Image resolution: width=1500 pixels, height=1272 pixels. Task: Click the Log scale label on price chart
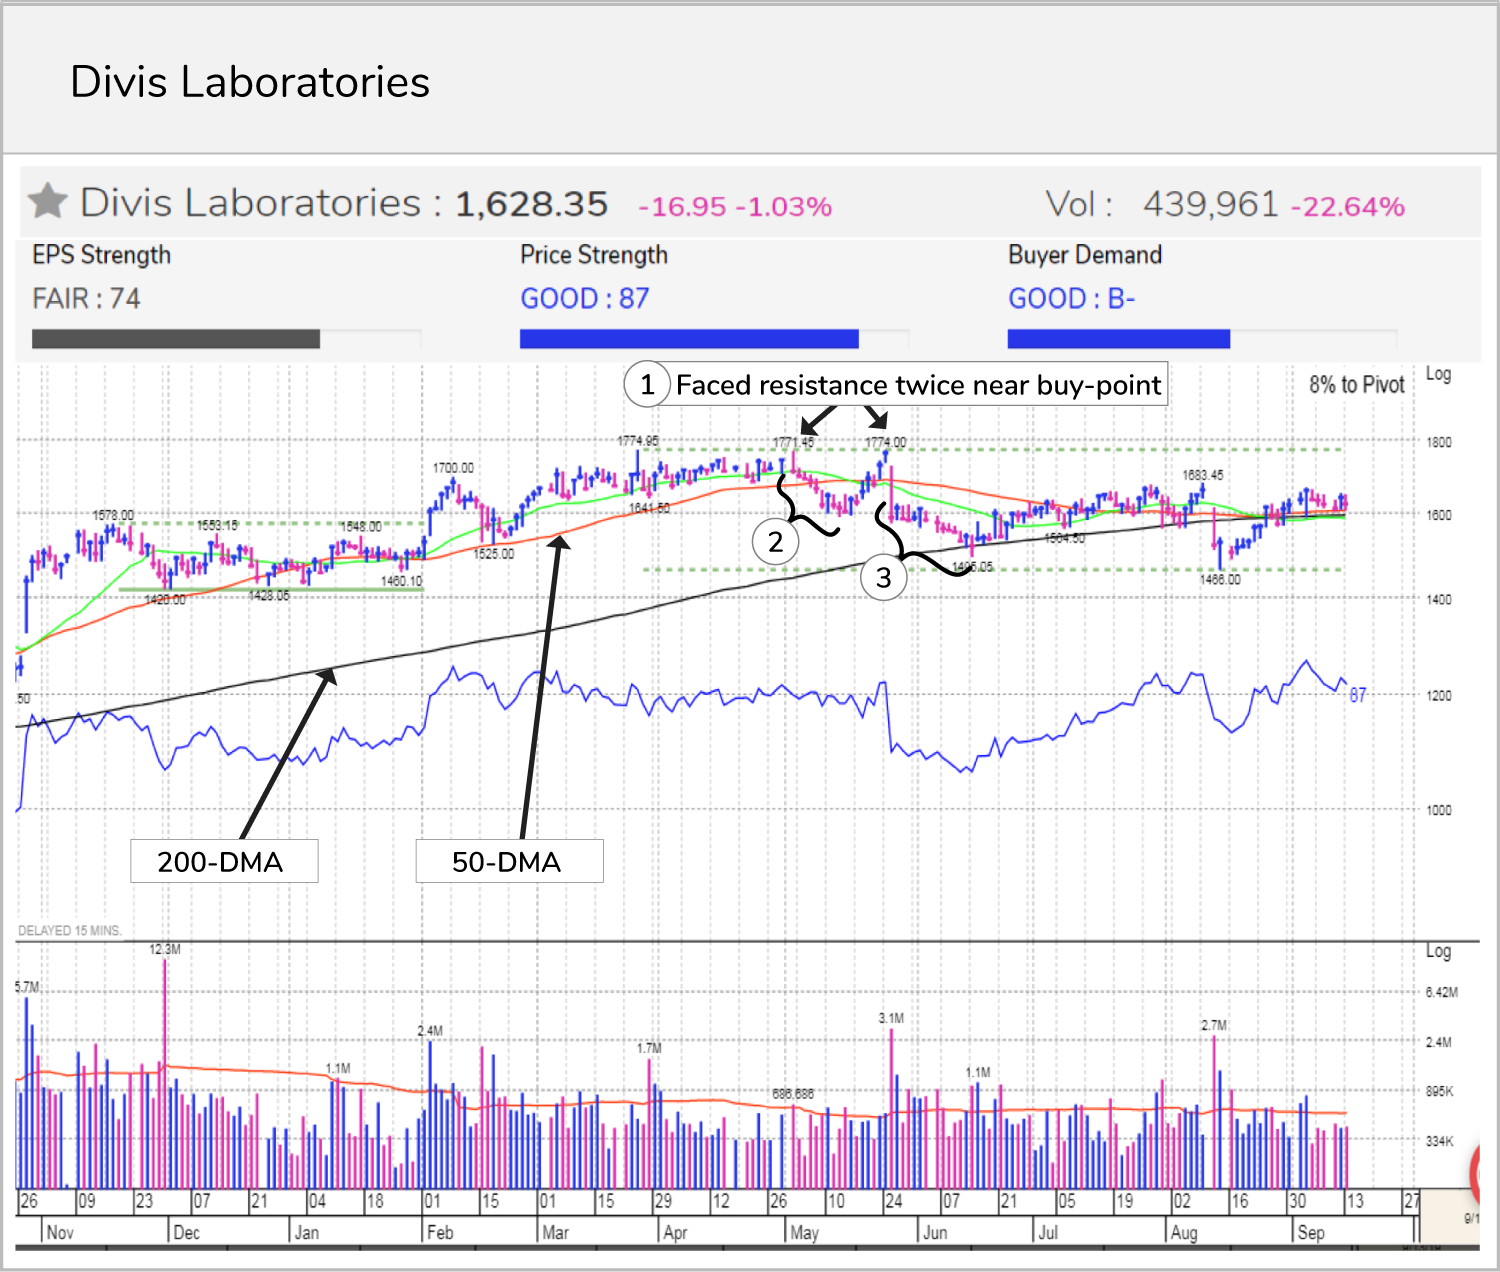[x=1438, y=374]
